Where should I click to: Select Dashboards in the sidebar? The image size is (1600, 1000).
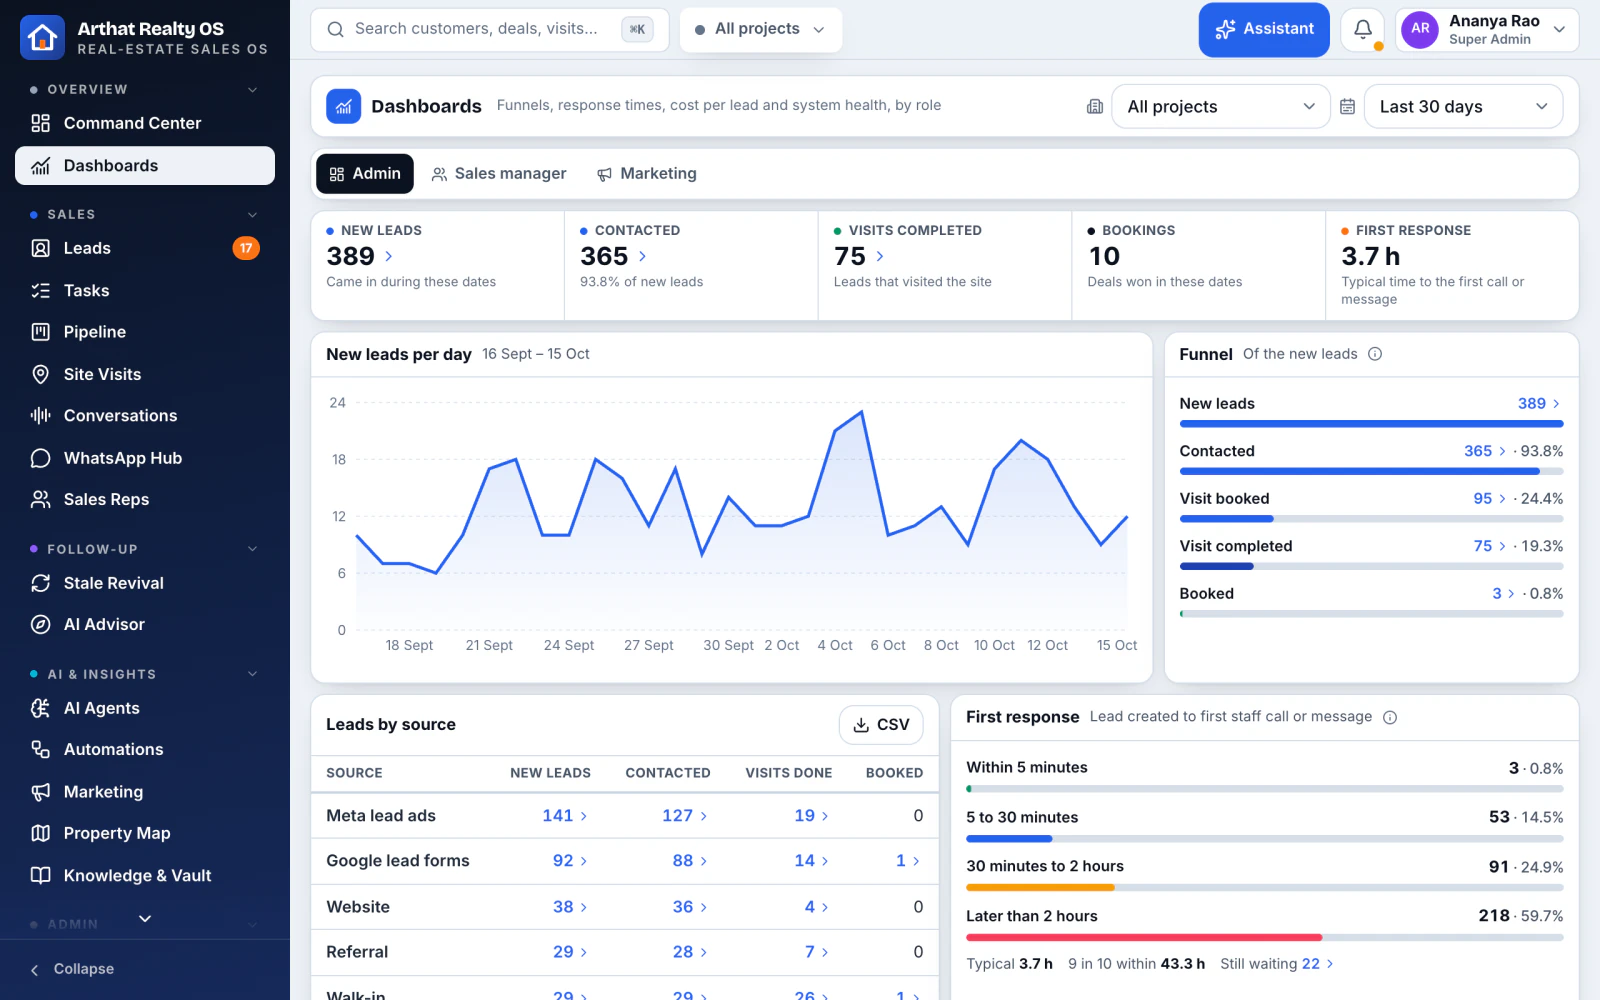145,166
